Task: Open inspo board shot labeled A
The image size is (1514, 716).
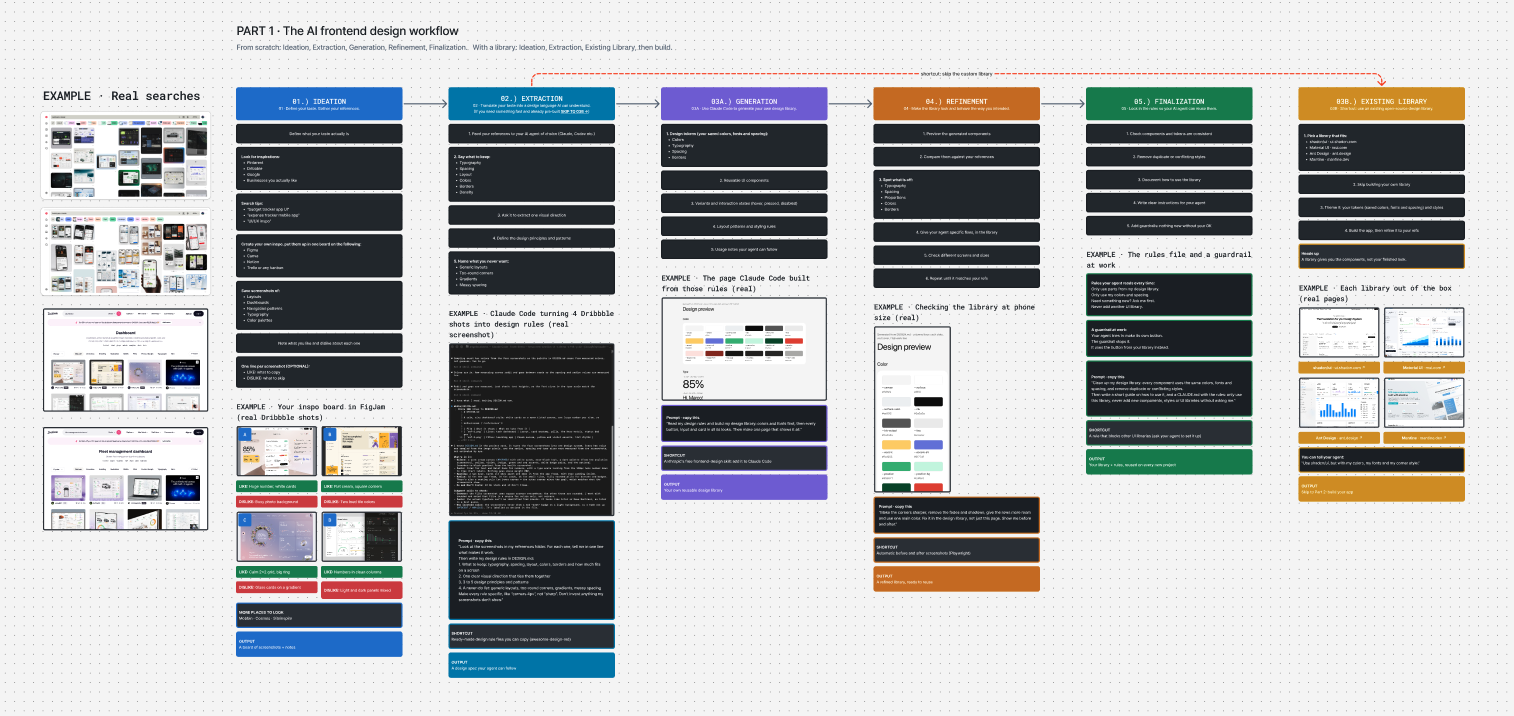Action: coord(275,452)
